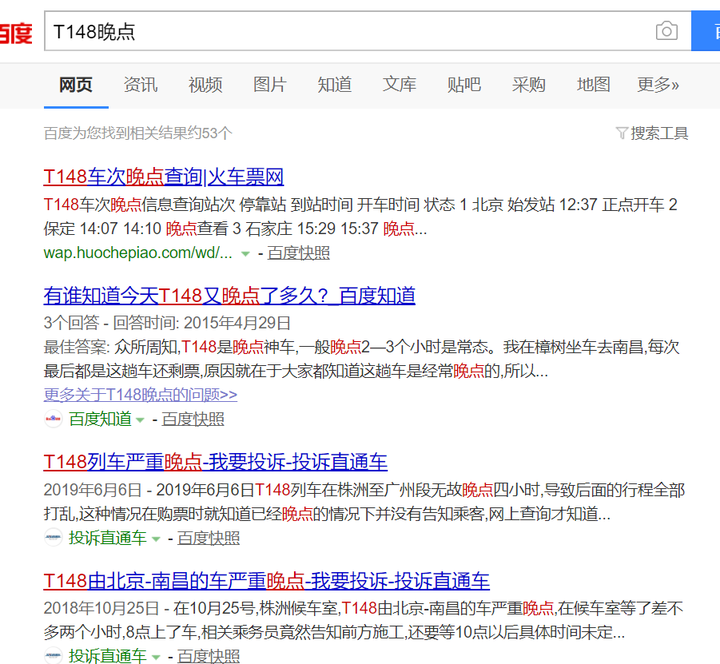Click the search tools filter icon
Image resolution: width=720 pixels, height=664 pixels.
(x=621, y=133)
